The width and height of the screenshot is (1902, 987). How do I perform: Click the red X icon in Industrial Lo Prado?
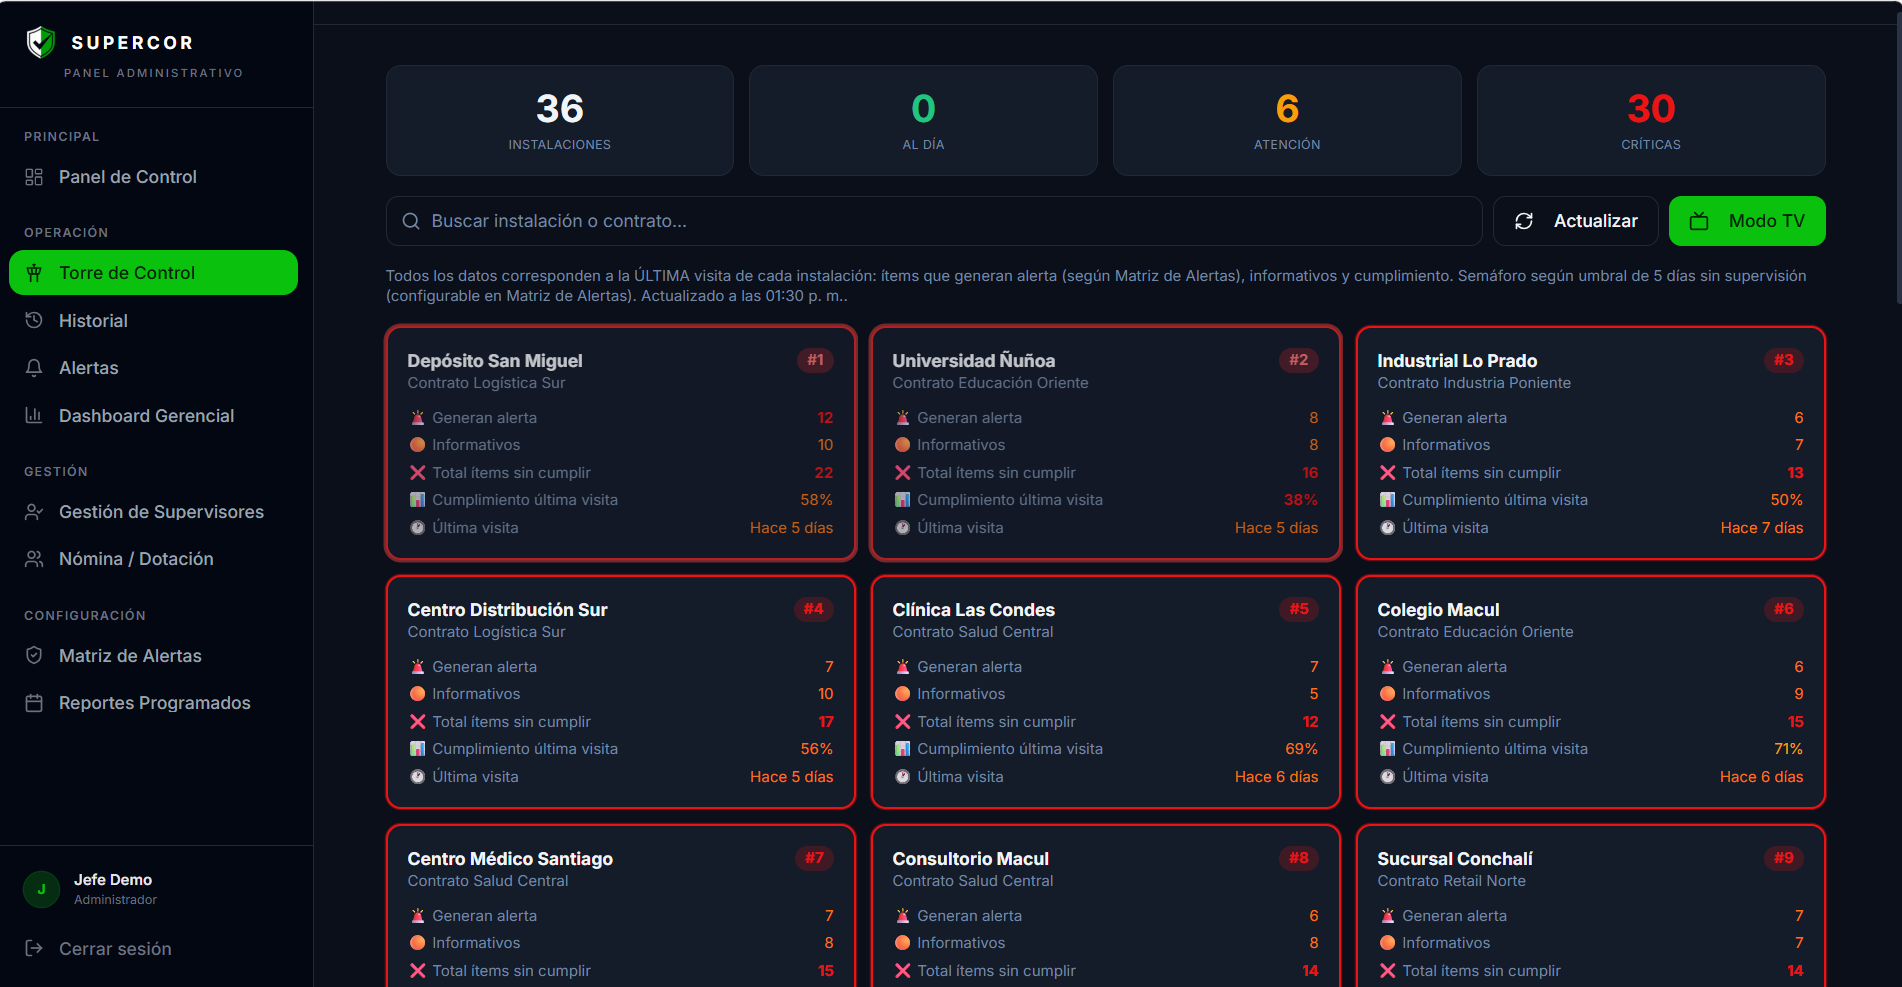[1388, 473]
